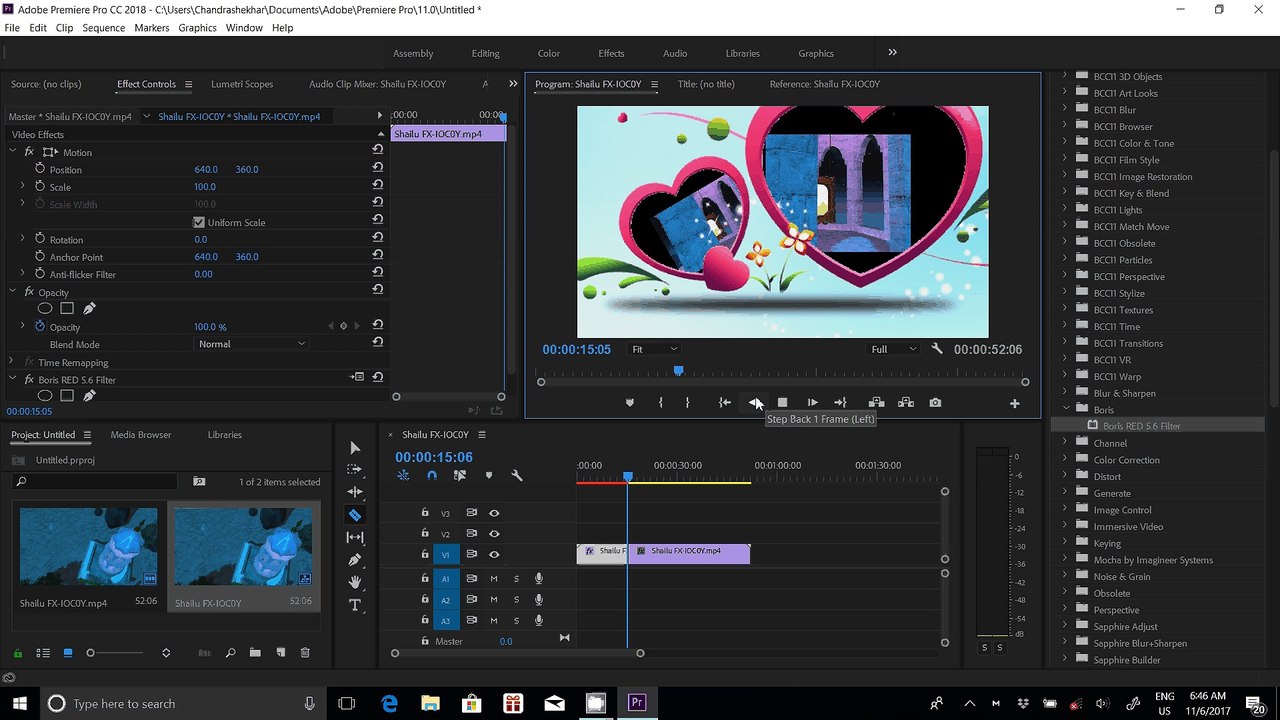Image resolution: width=1280 pixels, height=720 pixels.
Task: Mute audio track A1
Action: (x=494, y=578)
